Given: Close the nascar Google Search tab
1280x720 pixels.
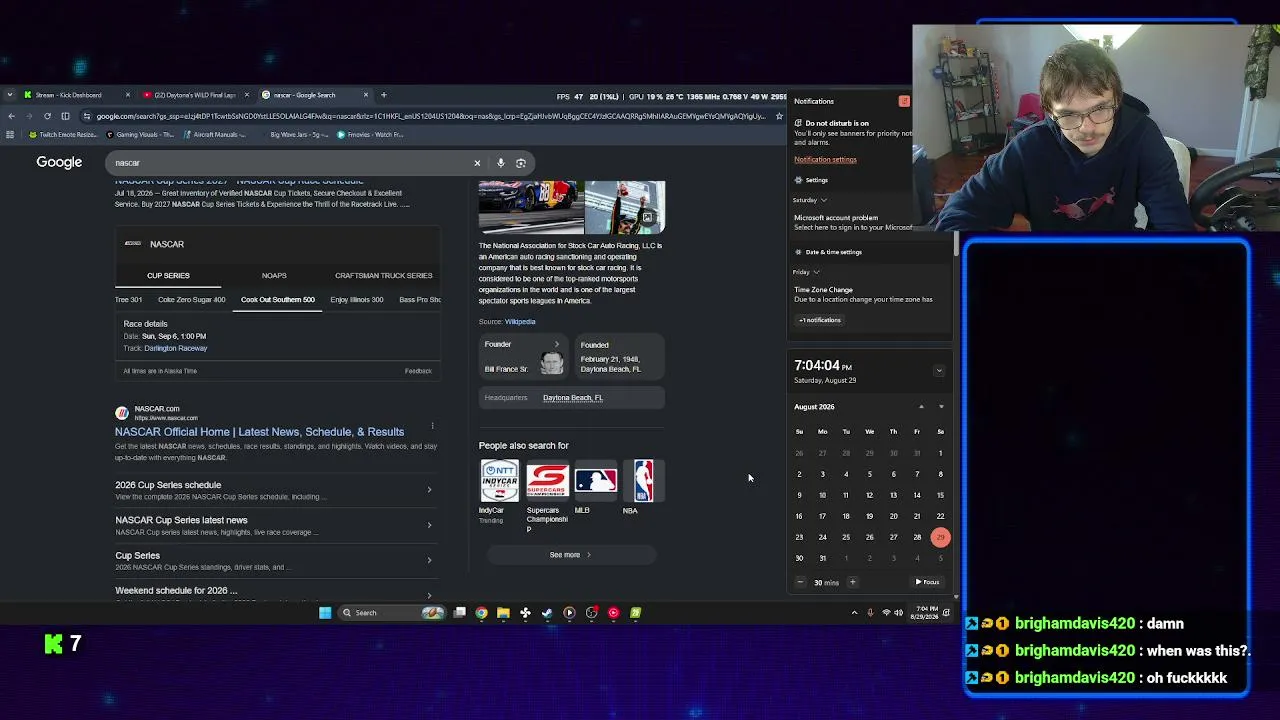Looking at the screenshot, I should [366, 95].
